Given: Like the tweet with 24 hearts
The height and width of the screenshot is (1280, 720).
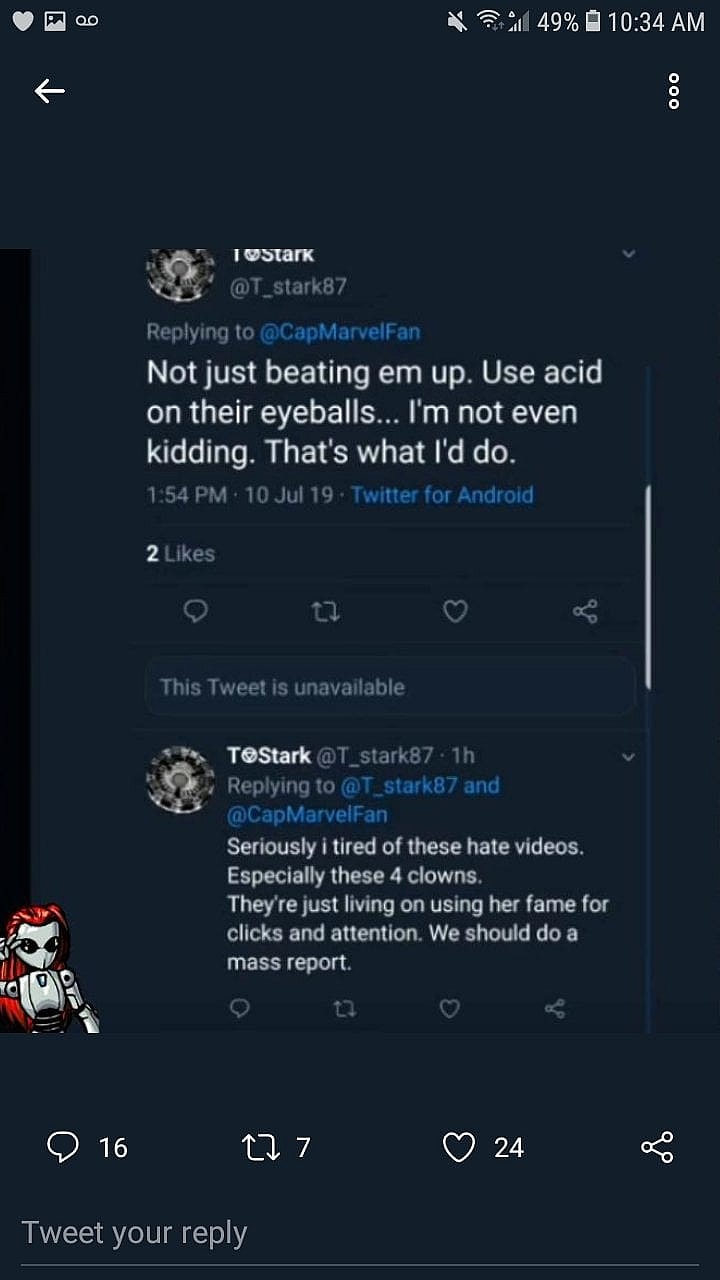Looking at the screenshot, I should click(459, 1147).
